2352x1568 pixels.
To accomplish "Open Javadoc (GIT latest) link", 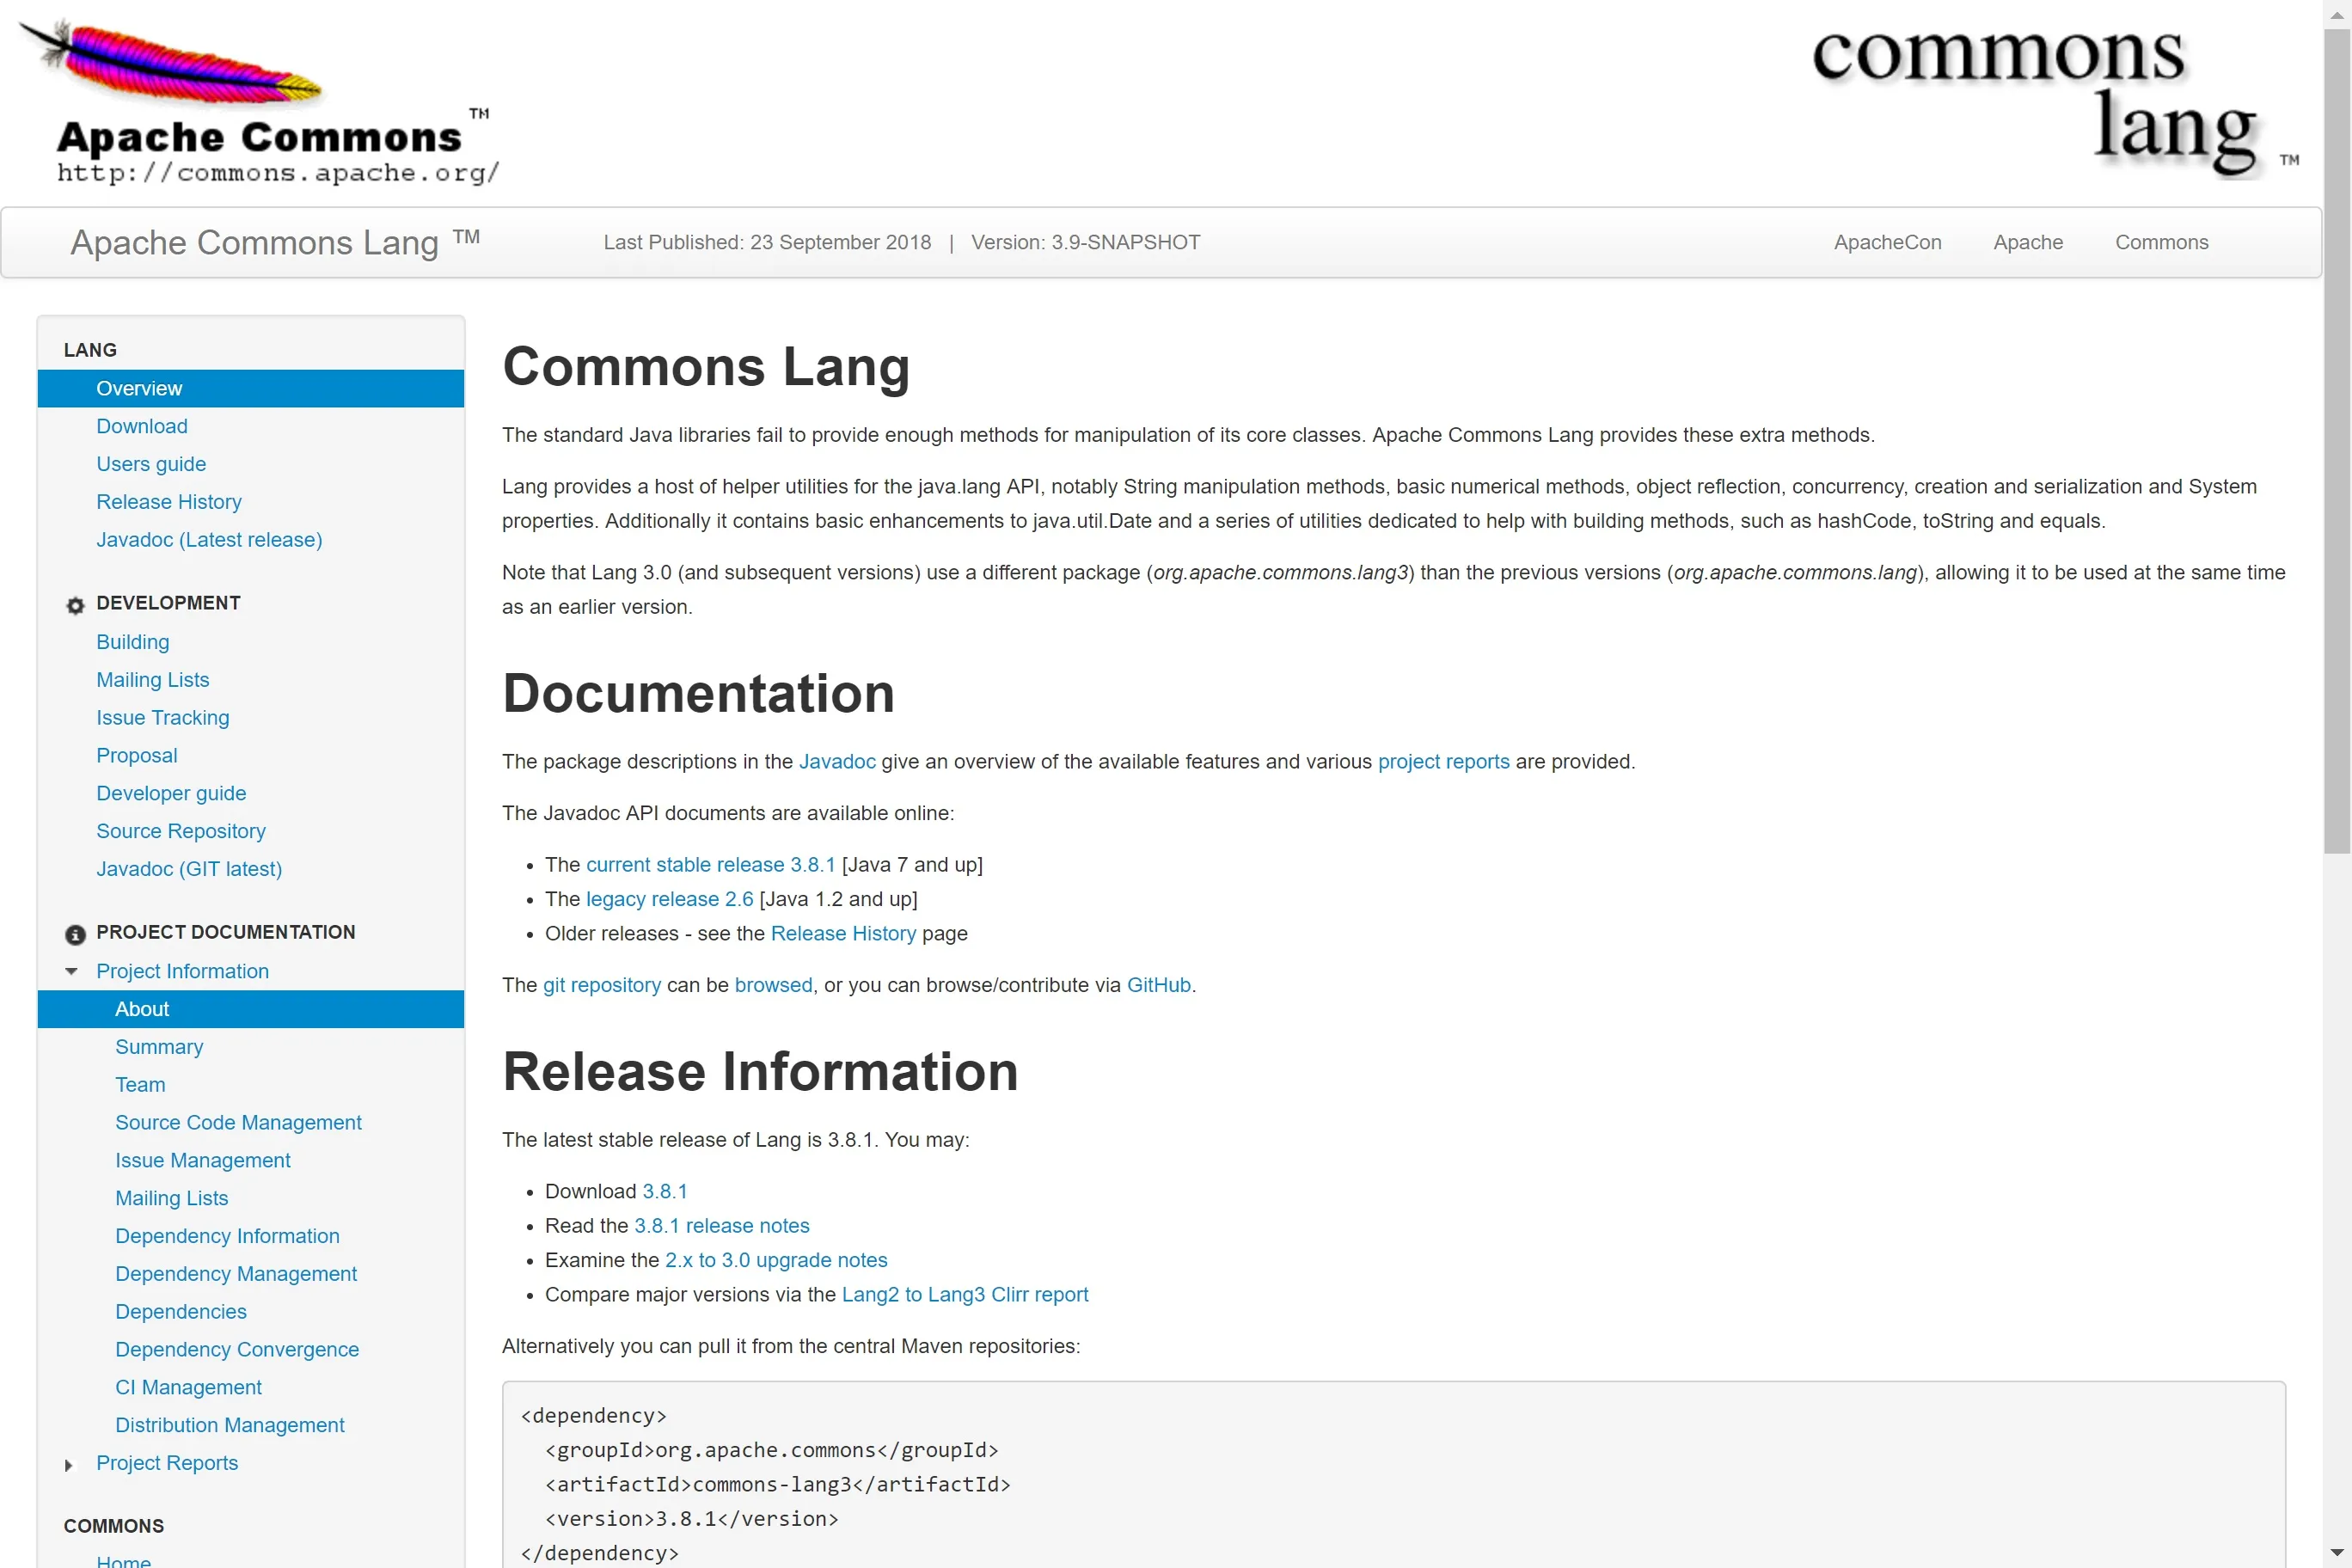I will [189, 869].
